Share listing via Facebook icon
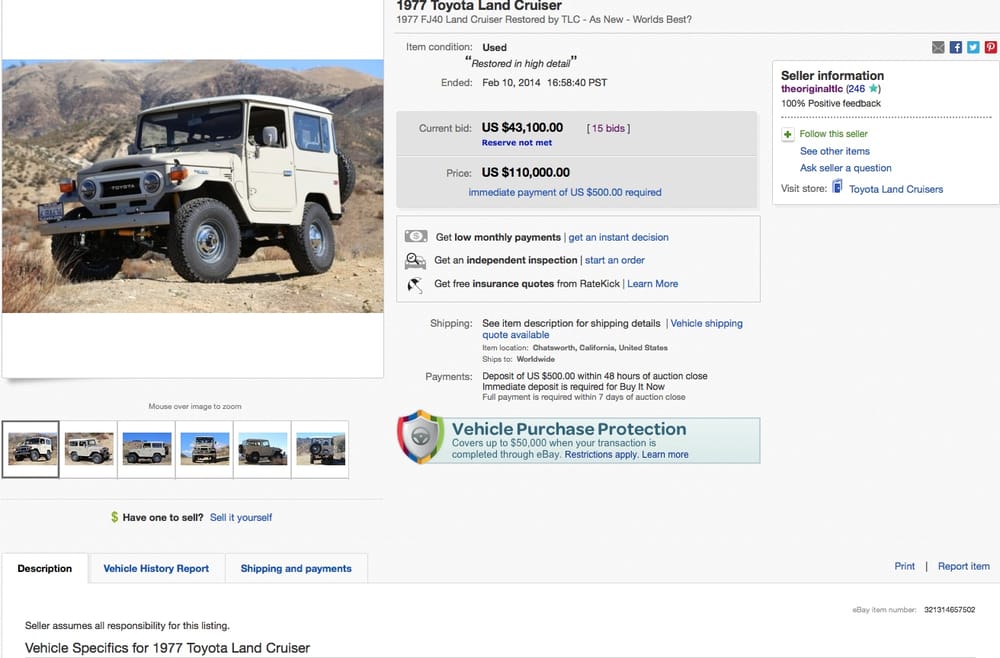This screenshot has height=658, width=1000. pyautogui.click(x=955, y=47)
